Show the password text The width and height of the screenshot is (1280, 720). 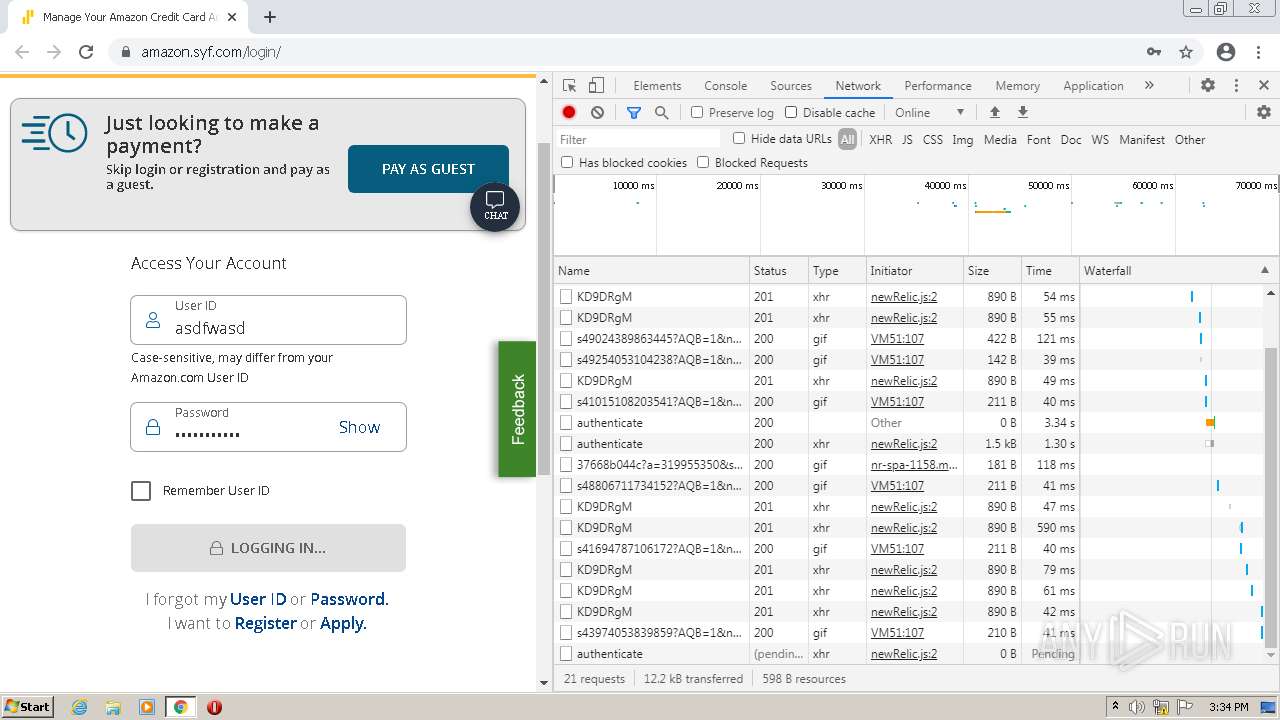(x=359, y=427)
